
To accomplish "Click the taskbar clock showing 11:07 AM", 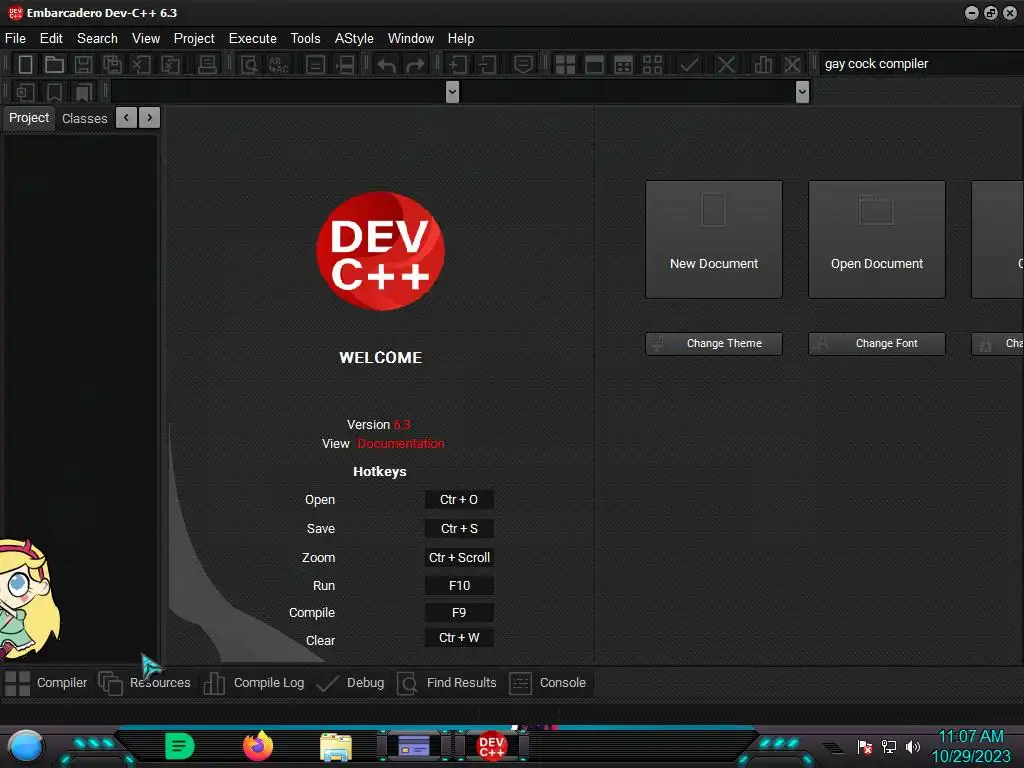I will tap(970, 737).
